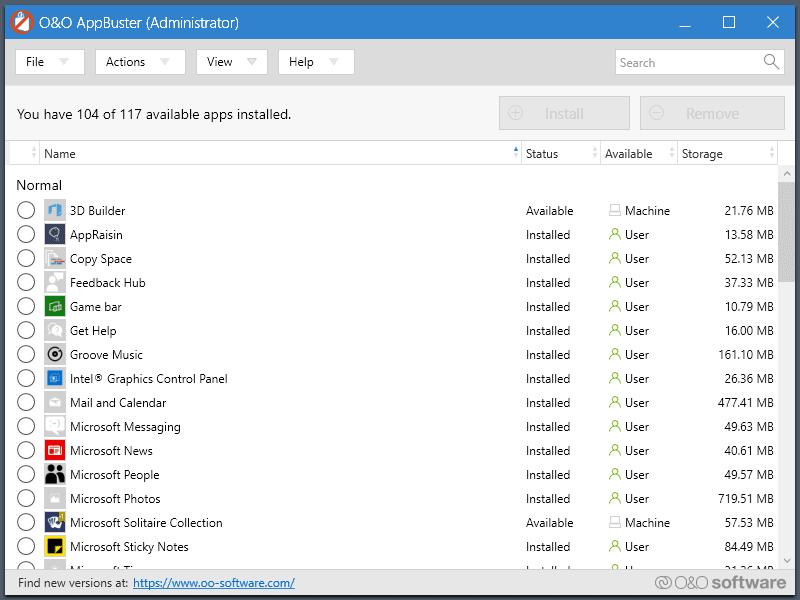Open the File dropdown menu
Screen dimensions: 800x600
(49, 62)
